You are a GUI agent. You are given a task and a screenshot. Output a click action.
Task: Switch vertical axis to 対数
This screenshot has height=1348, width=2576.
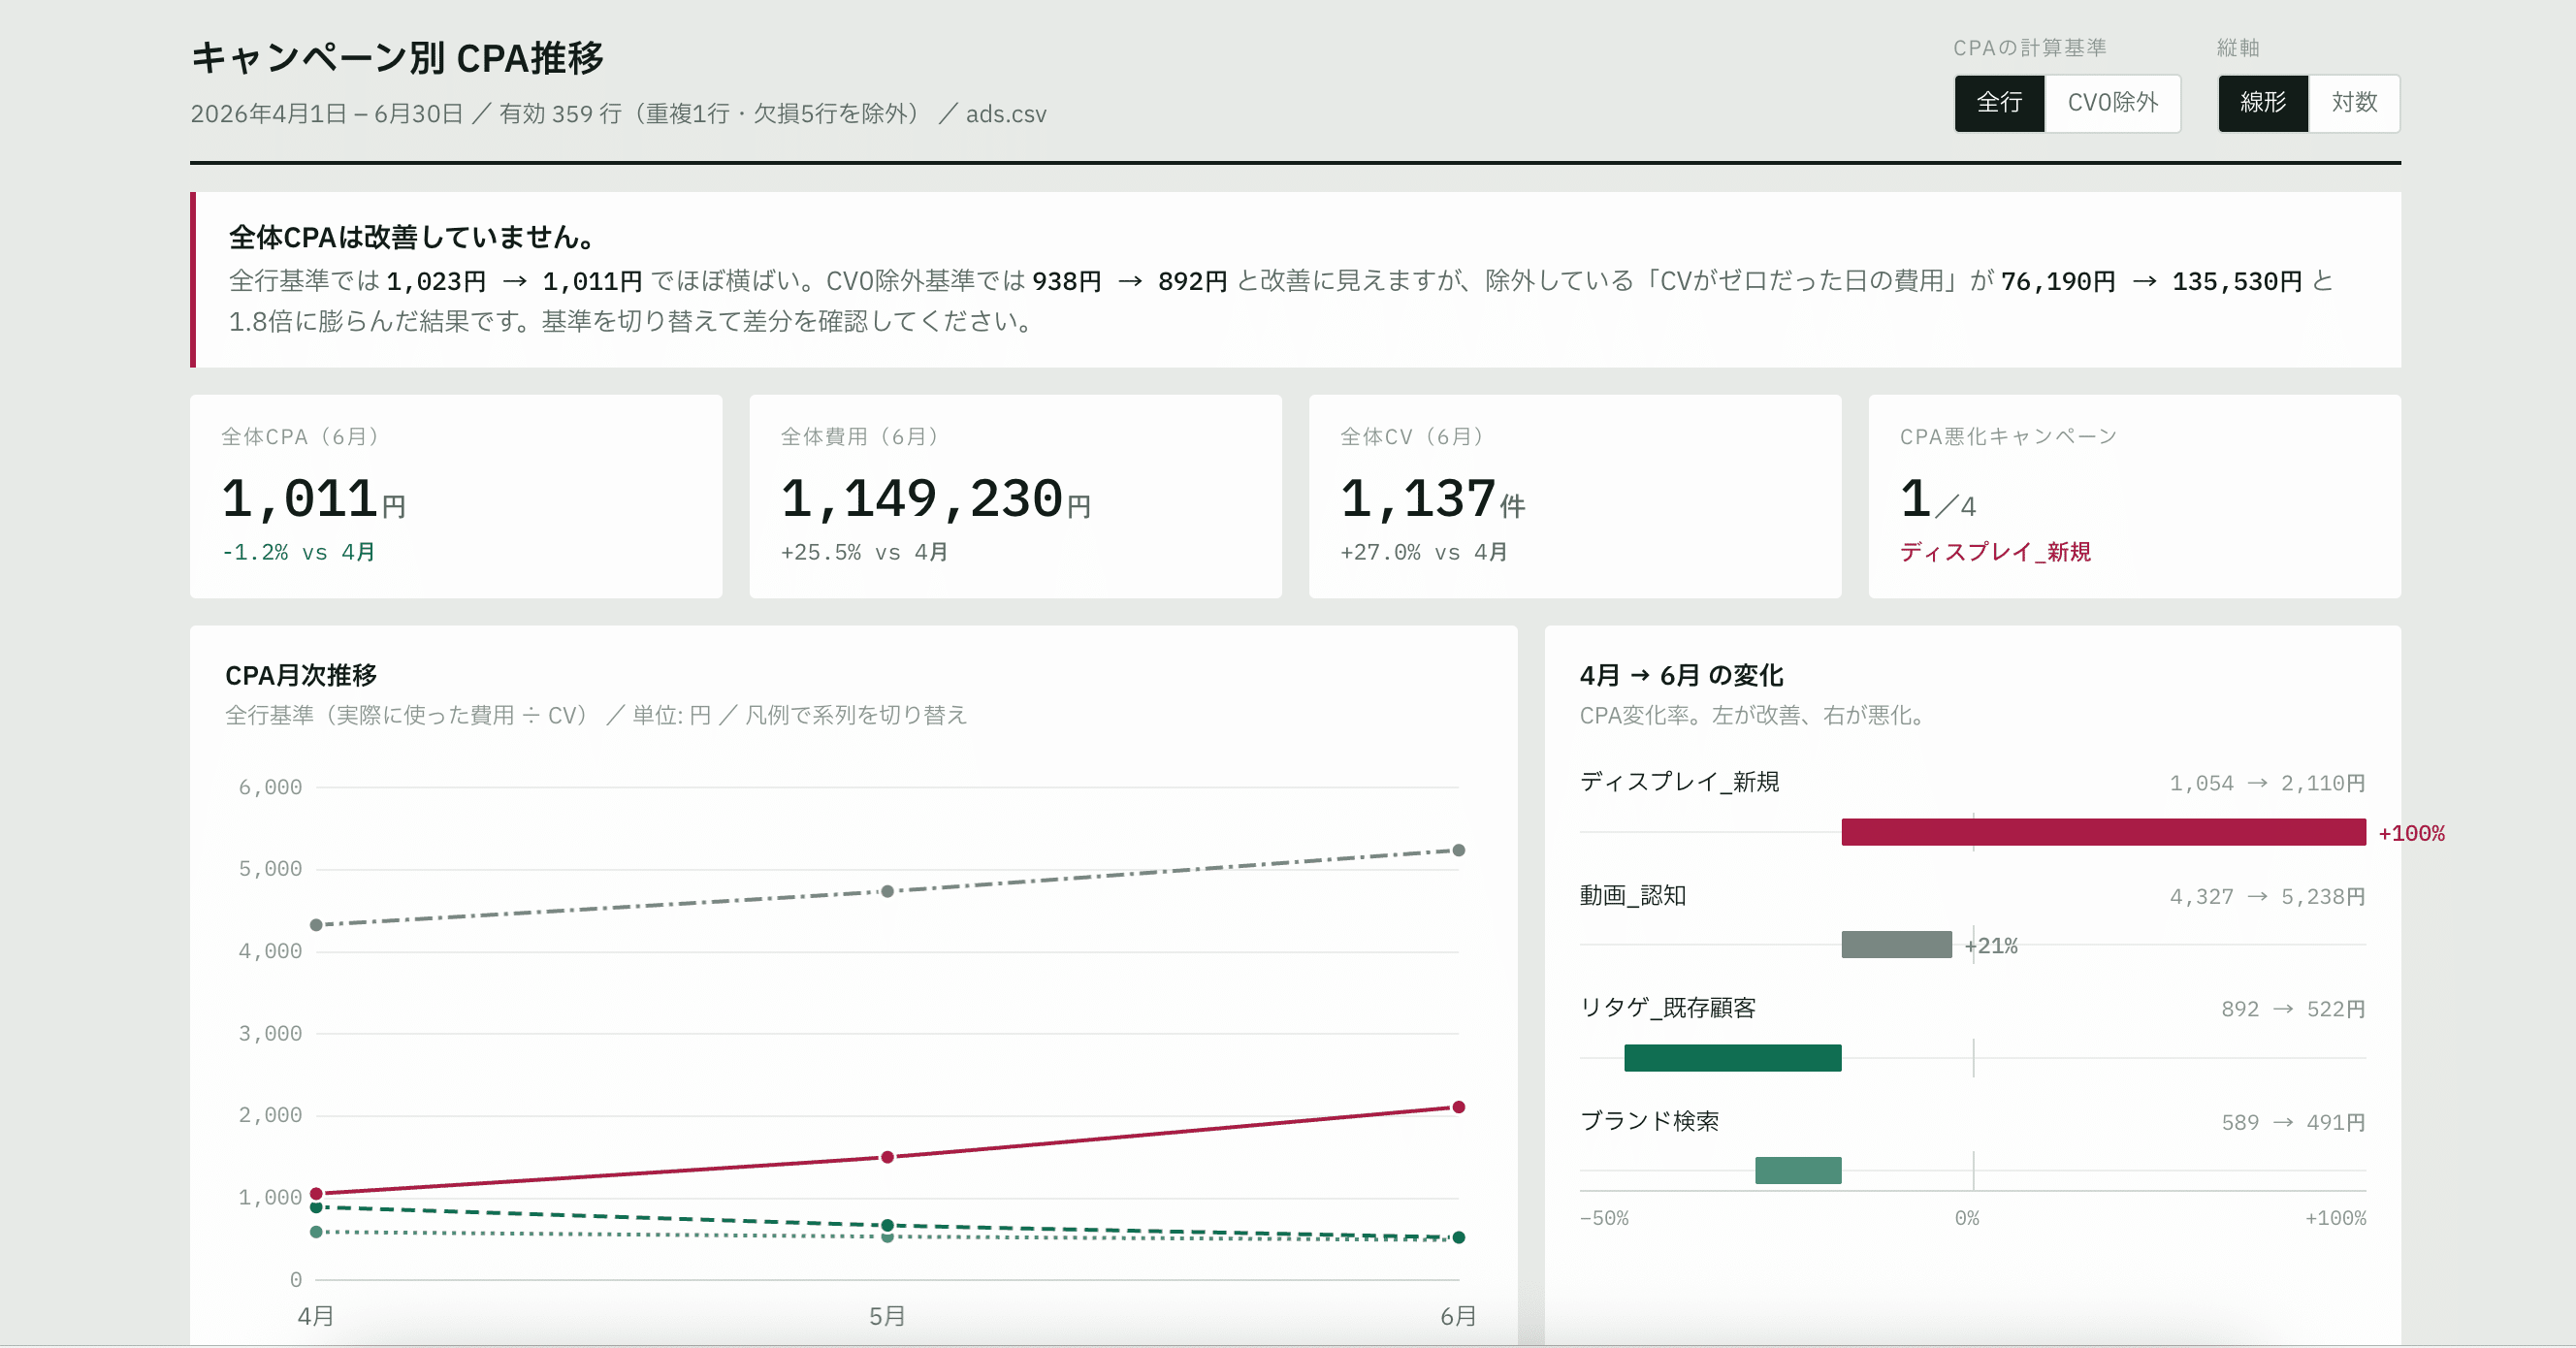[2354, 103]
